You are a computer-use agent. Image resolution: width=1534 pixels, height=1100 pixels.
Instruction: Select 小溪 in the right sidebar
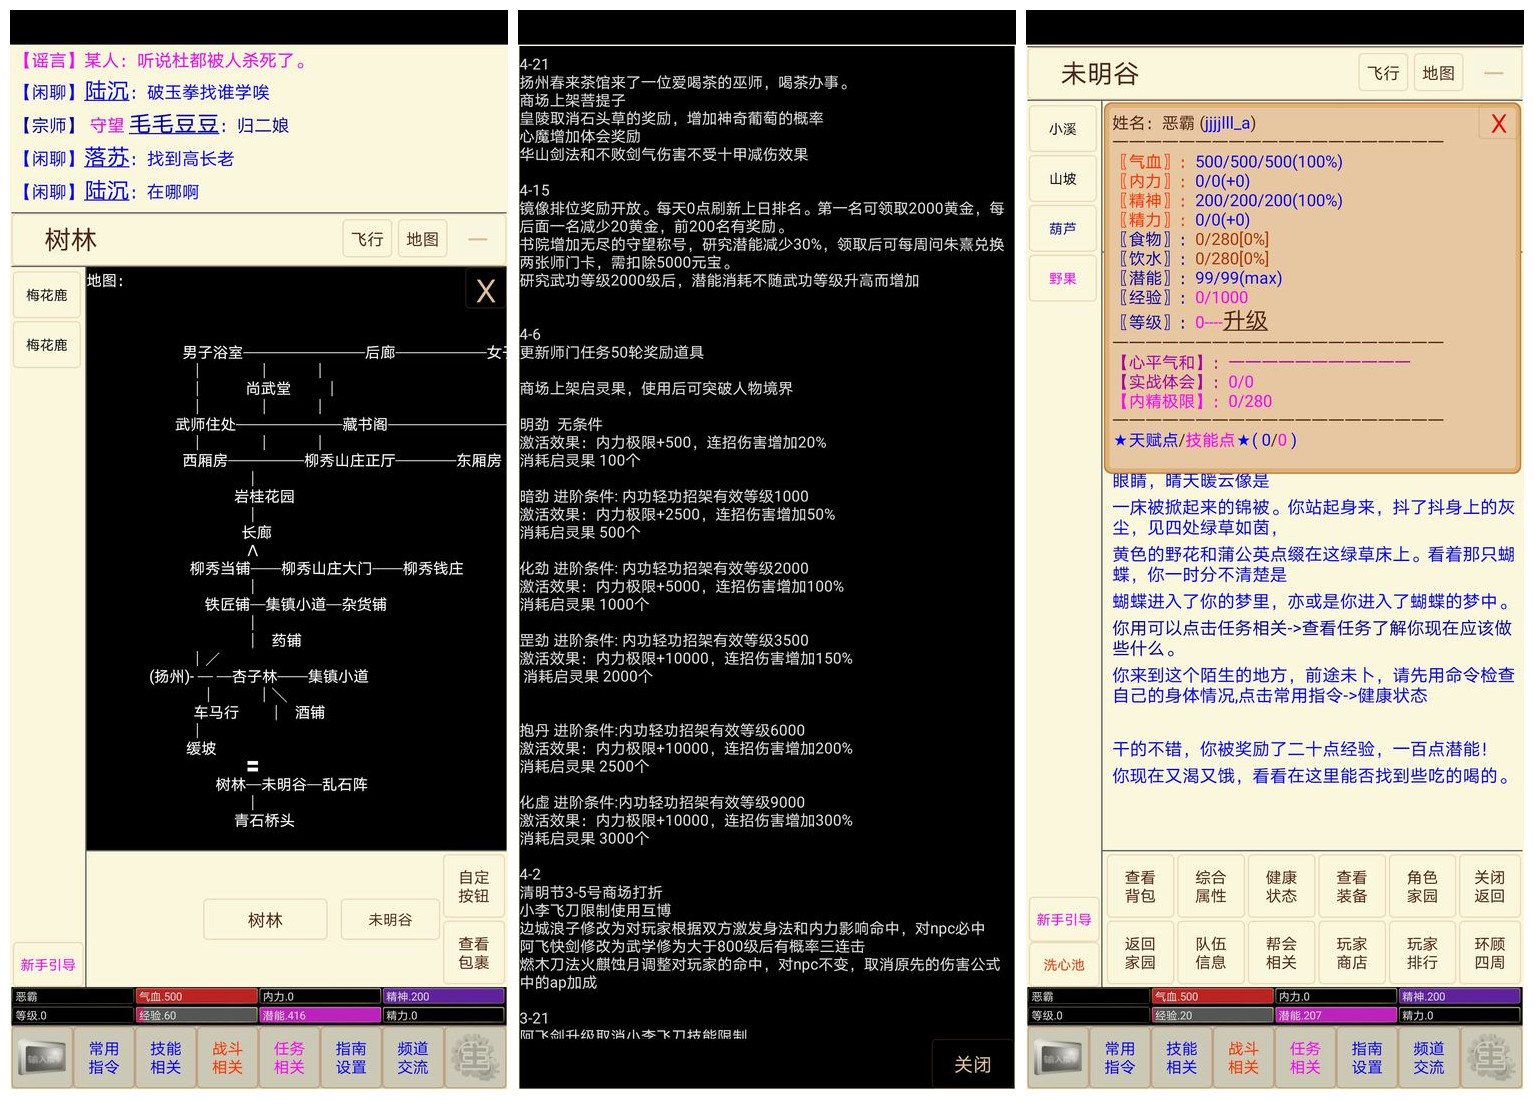point(1063,129)
